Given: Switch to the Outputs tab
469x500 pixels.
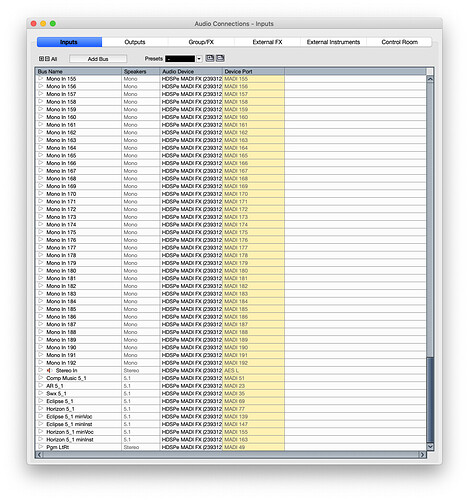Looking at the screenshot, I should (x=135, y=42).
